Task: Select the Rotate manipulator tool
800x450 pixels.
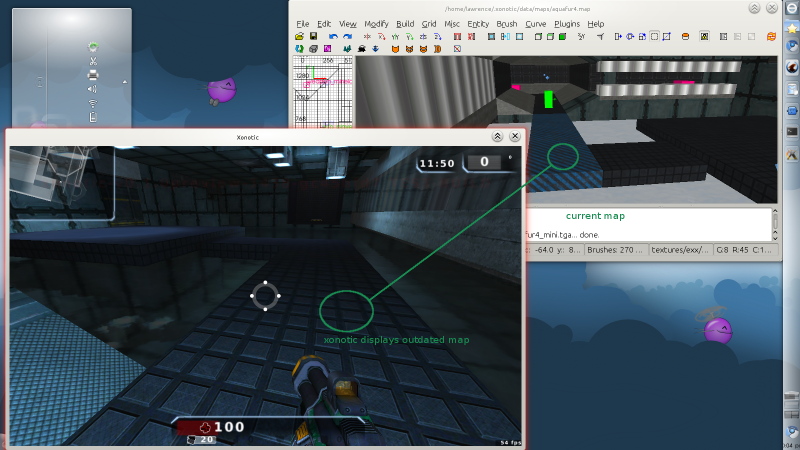Action: coord(630,37)
